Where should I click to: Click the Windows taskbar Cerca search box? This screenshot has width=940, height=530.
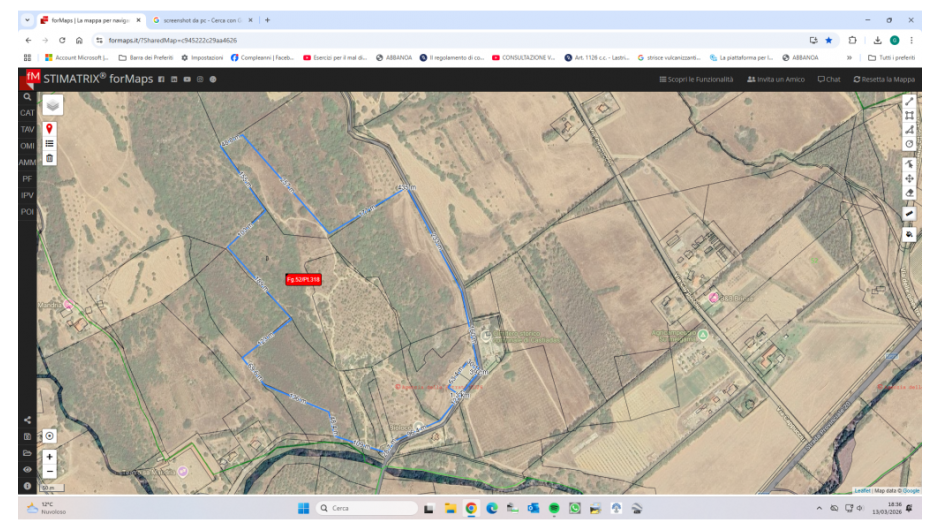[x=366, y=508]
